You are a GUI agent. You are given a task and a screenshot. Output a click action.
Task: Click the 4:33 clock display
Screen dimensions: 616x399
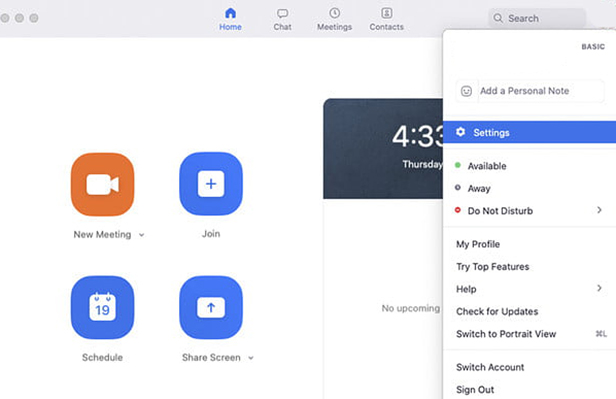(418, 137)
